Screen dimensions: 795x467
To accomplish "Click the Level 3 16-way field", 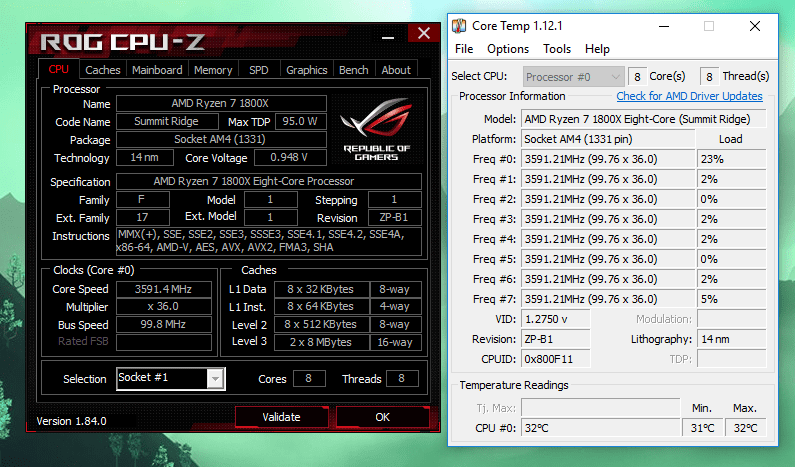I will [x=396, y=342].
